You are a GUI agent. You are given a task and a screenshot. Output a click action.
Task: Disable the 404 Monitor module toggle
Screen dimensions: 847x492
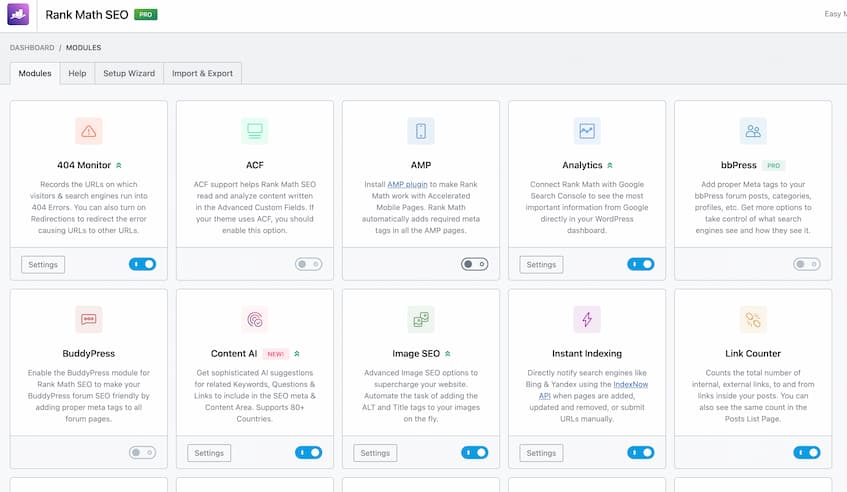[143, 264]
